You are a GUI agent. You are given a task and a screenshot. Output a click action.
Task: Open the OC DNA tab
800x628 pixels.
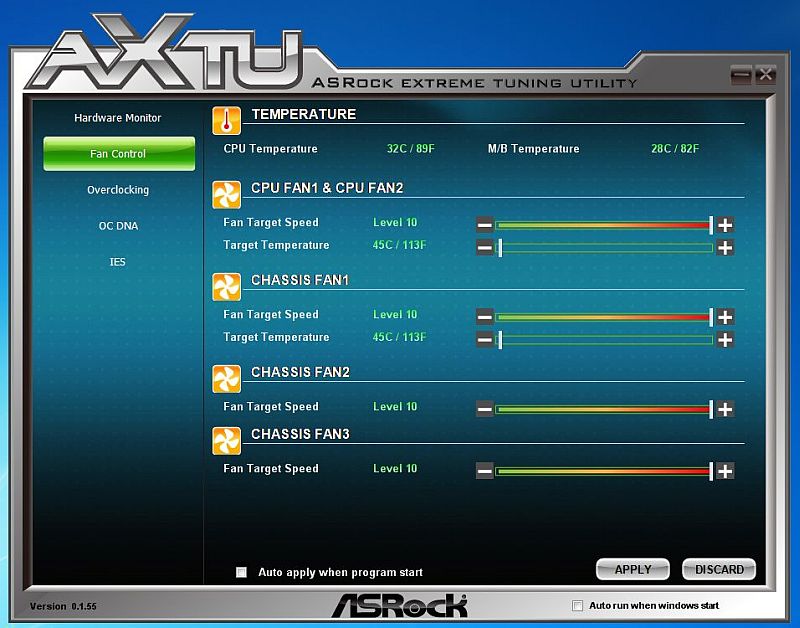(118, 226)
